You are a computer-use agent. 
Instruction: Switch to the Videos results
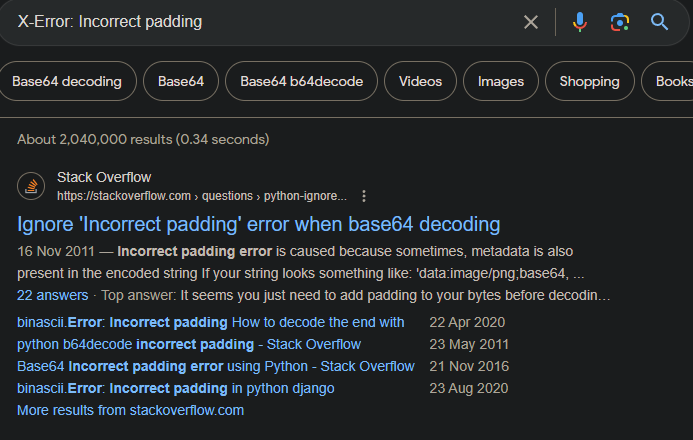pyautogui.click(x=420, y=82)
